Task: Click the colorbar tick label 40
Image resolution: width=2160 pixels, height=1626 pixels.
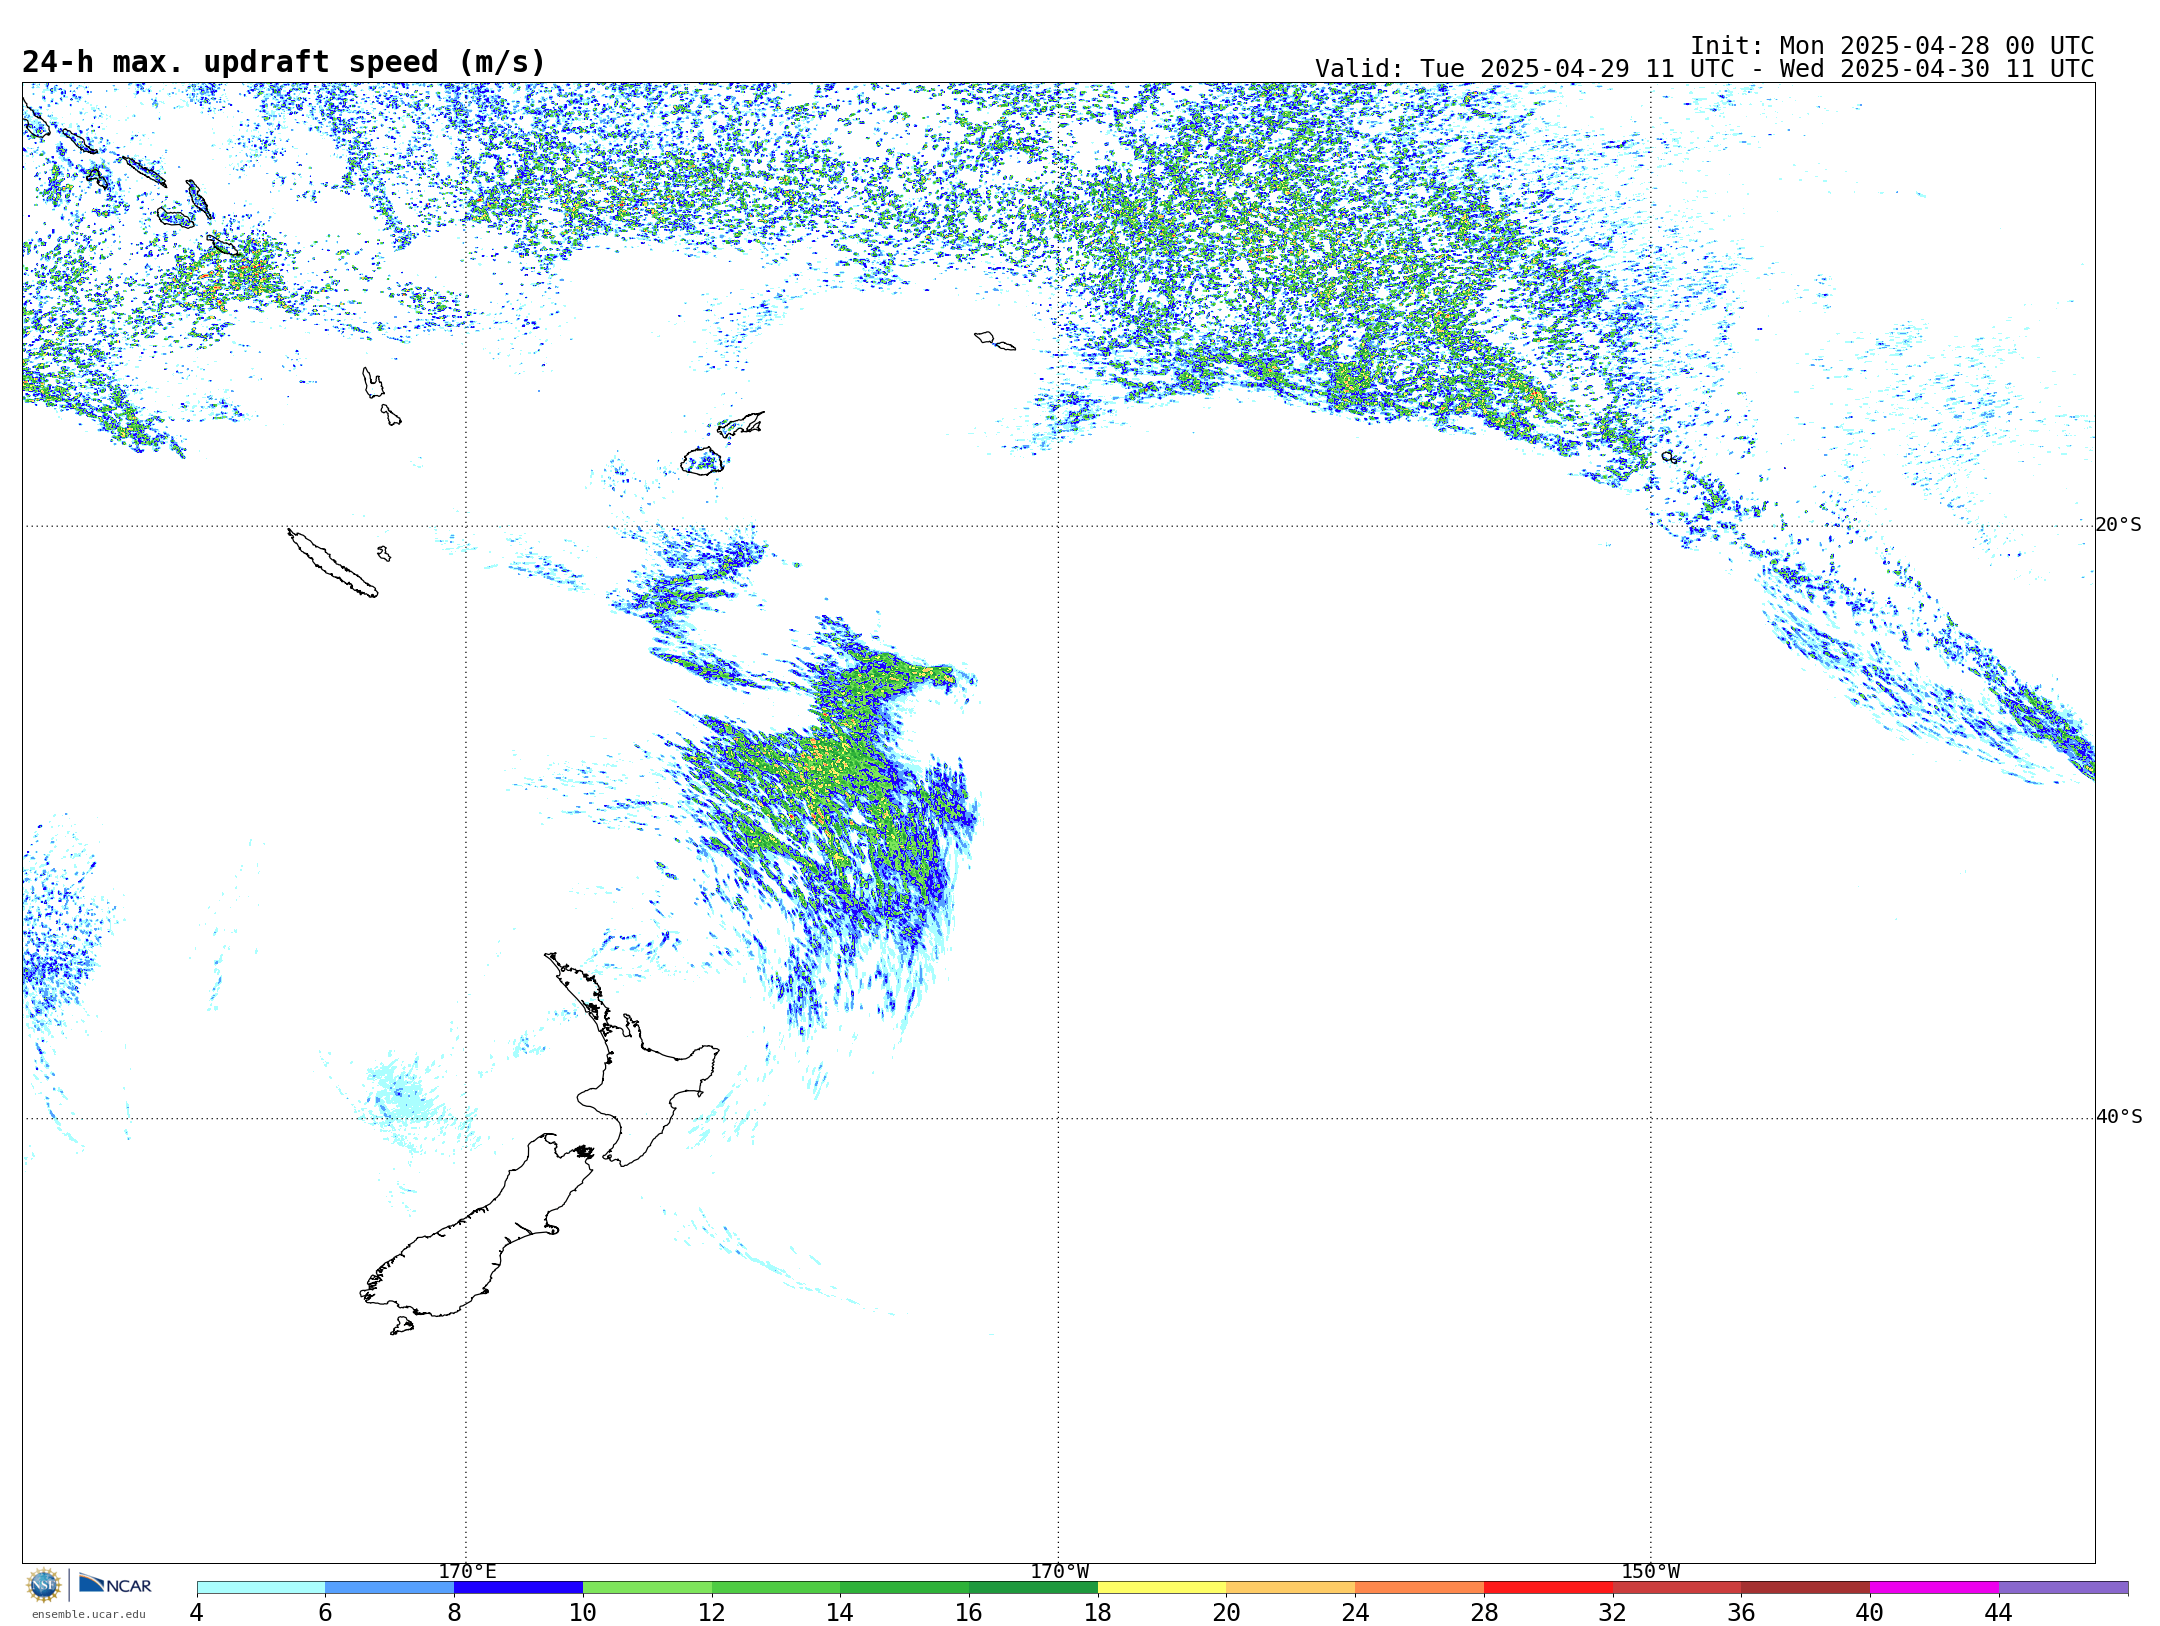Action: pos(1870,1612)
